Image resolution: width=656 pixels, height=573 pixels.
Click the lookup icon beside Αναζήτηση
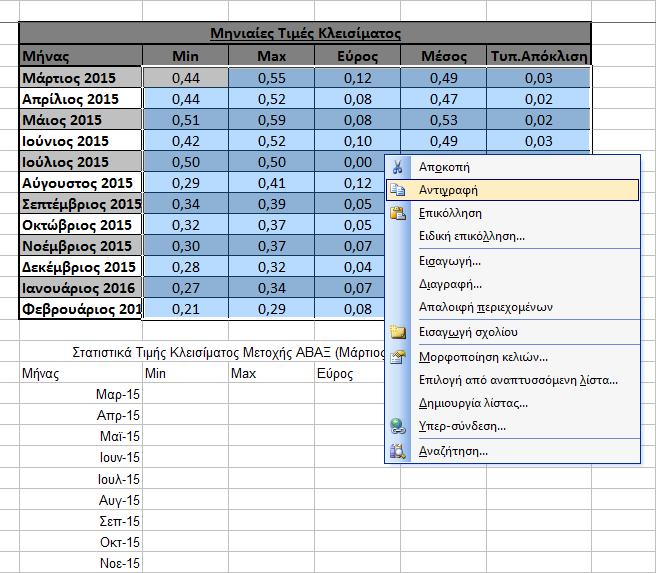(x=398, y=451)
